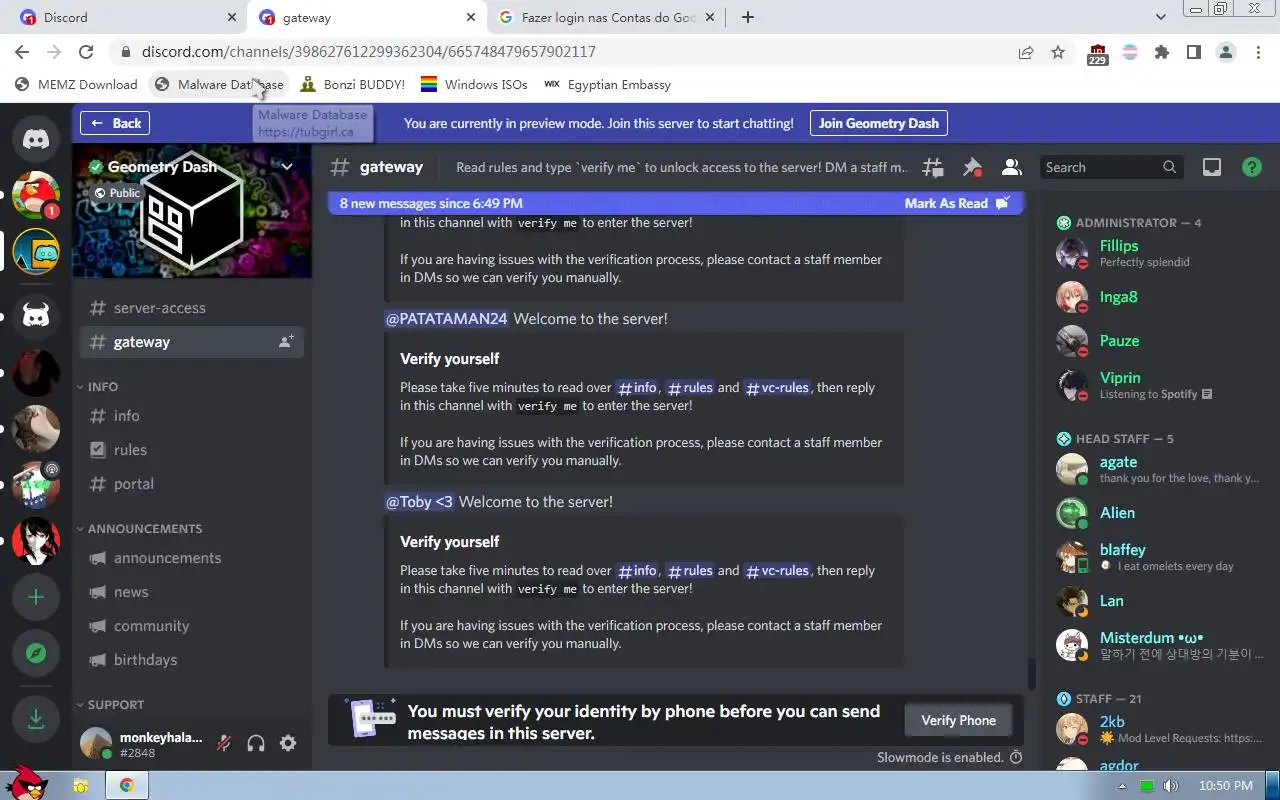Open the rules channel

(192, 450)
